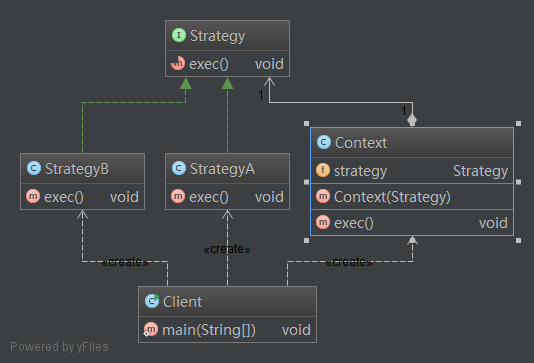Click the StrategyB class icon
Image resolution: width=534 pixels, height=363 pixels.
tap(34, 168)
